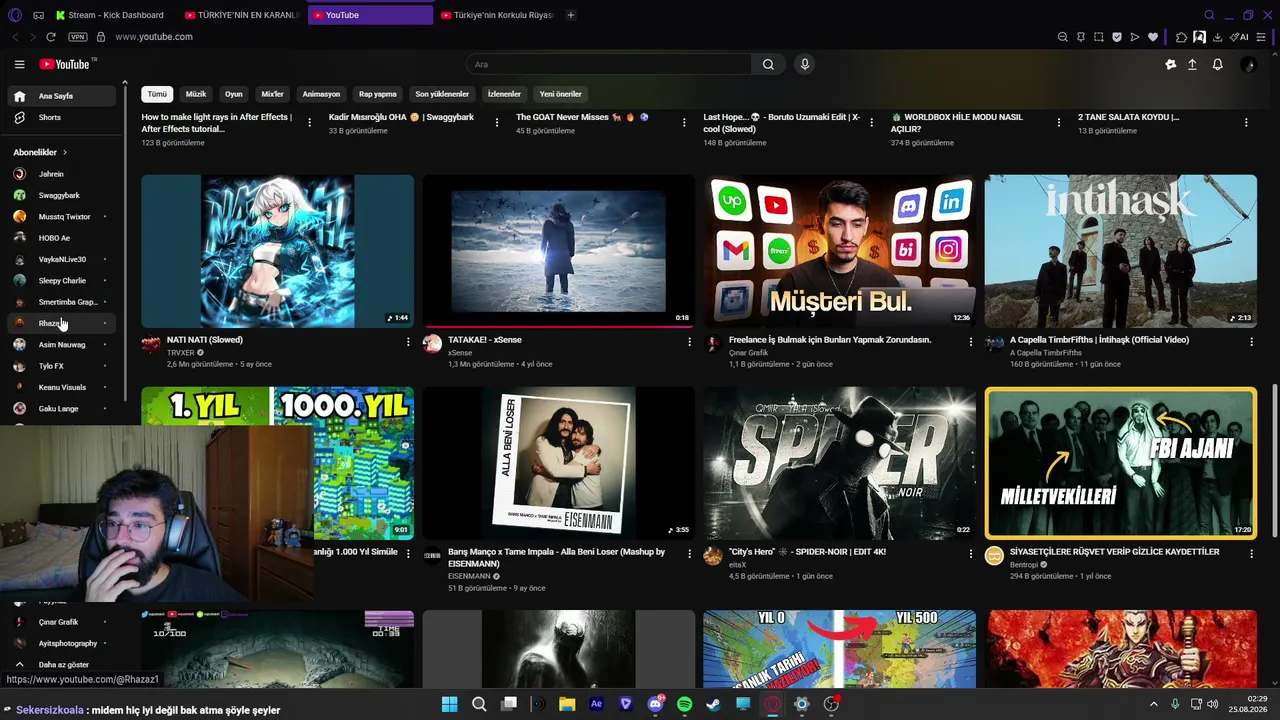Open the browser downloads icon

pos(1217,37)
